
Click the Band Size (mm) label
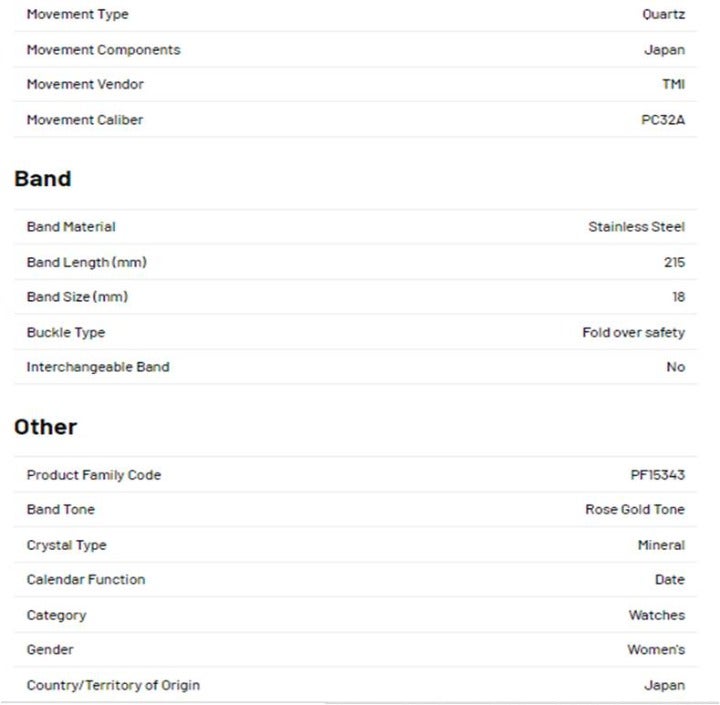(77, 297)
